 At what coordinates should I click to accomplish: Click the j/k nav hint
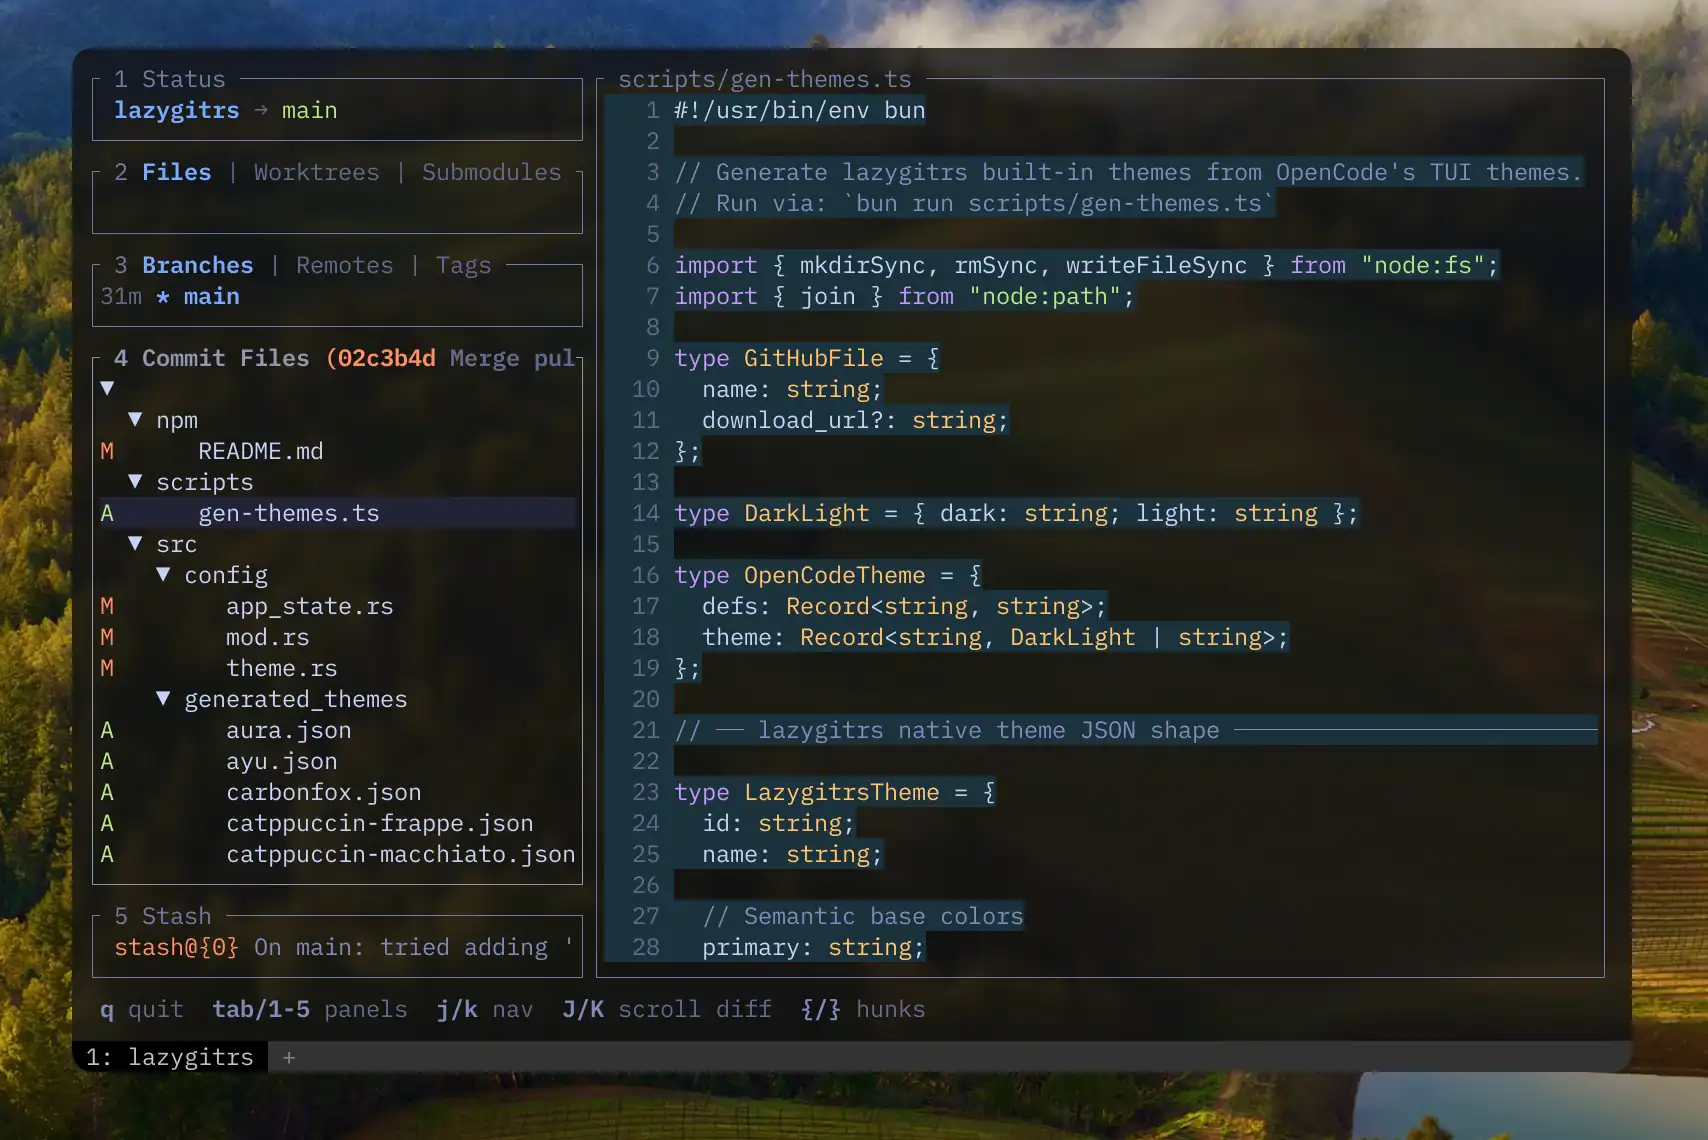coord(485,1009)
